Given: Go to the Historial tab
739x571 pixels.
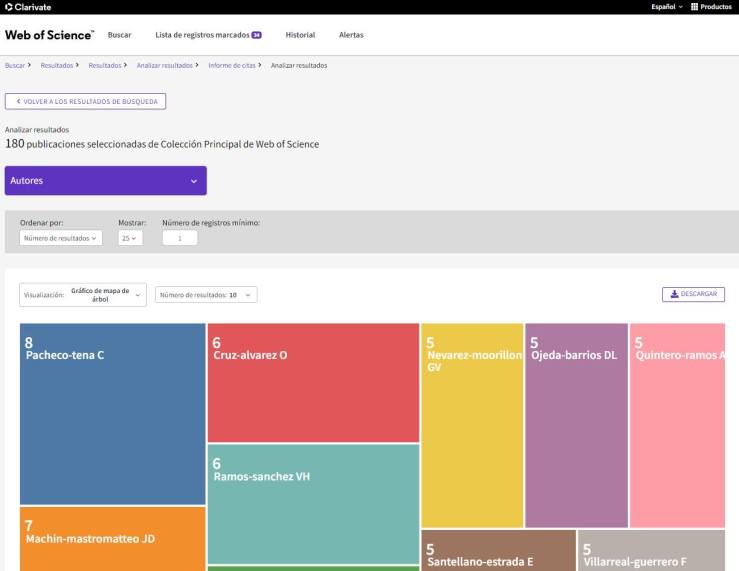Looking at the screenshot, I should tap(300, 35).
